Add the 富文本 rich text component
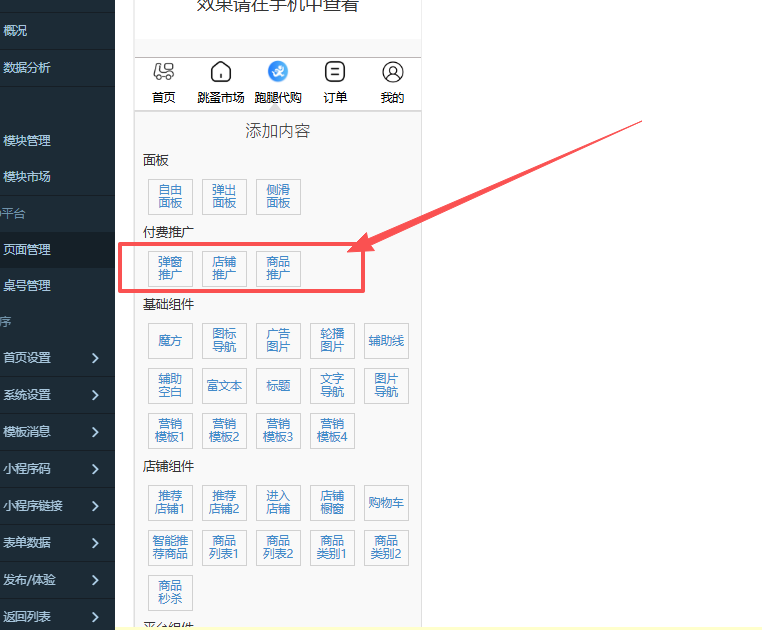 click(224, 385)
